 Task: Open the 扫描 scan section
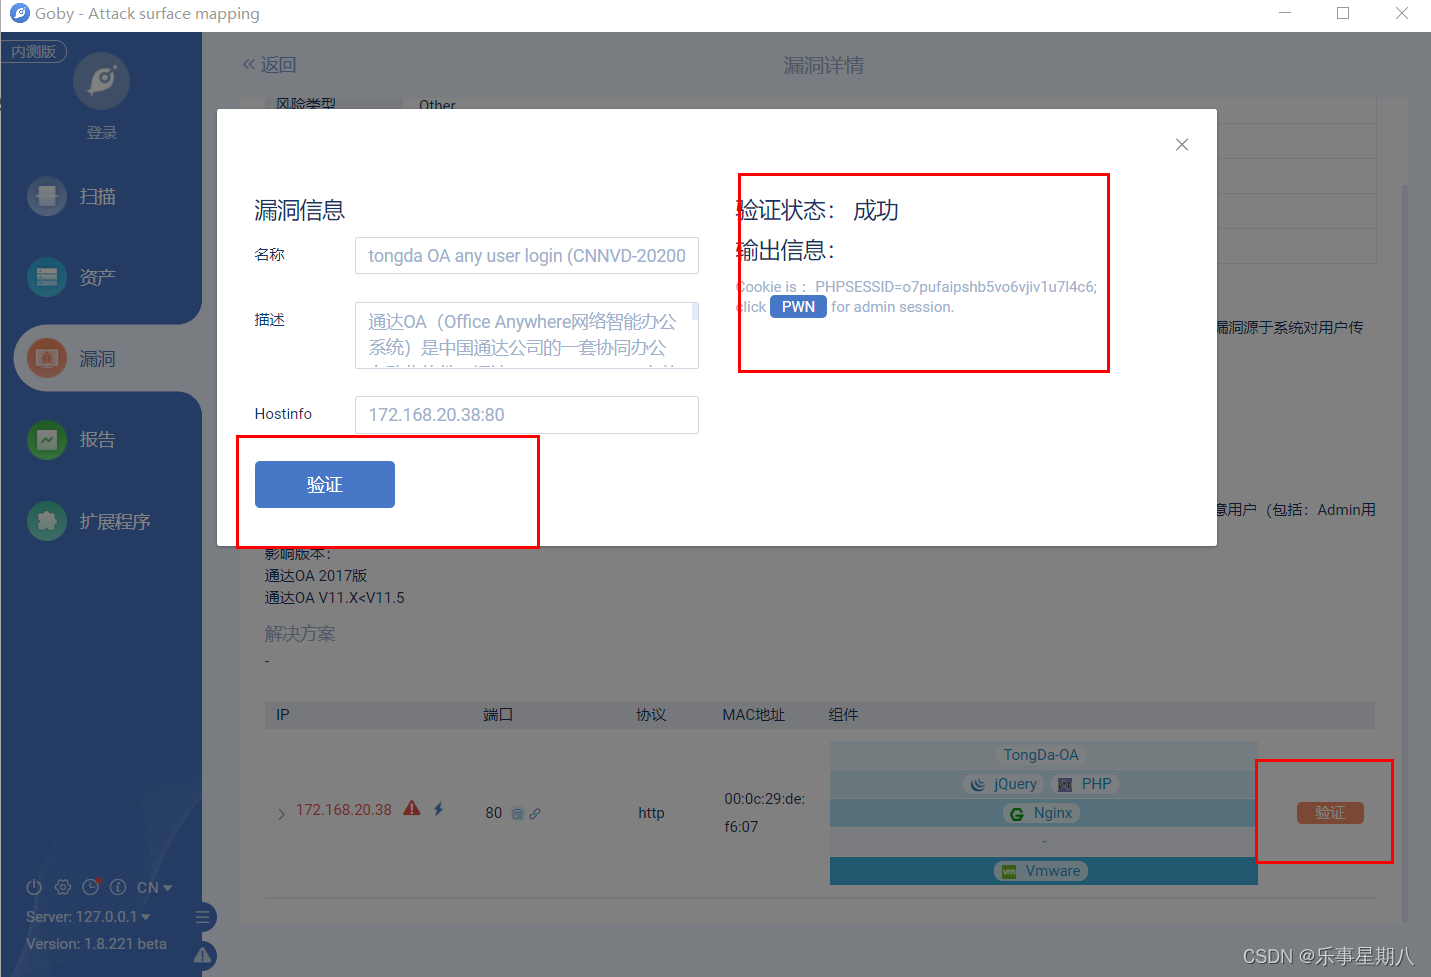tap(72, 196)
